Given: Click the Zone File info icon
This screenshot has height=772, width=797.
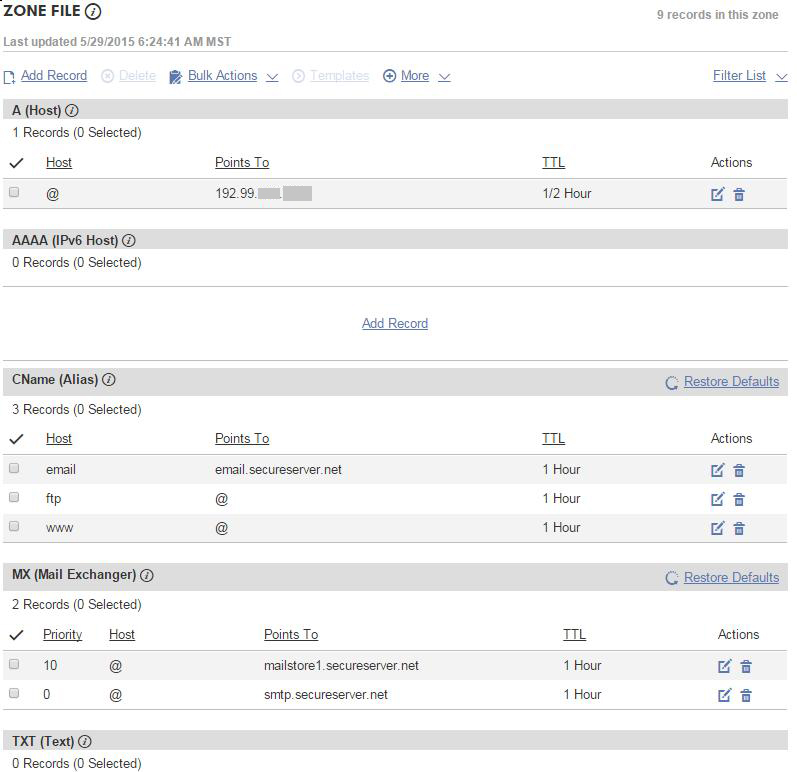Looking at the screenshot, I should click(x=93, y=12).
